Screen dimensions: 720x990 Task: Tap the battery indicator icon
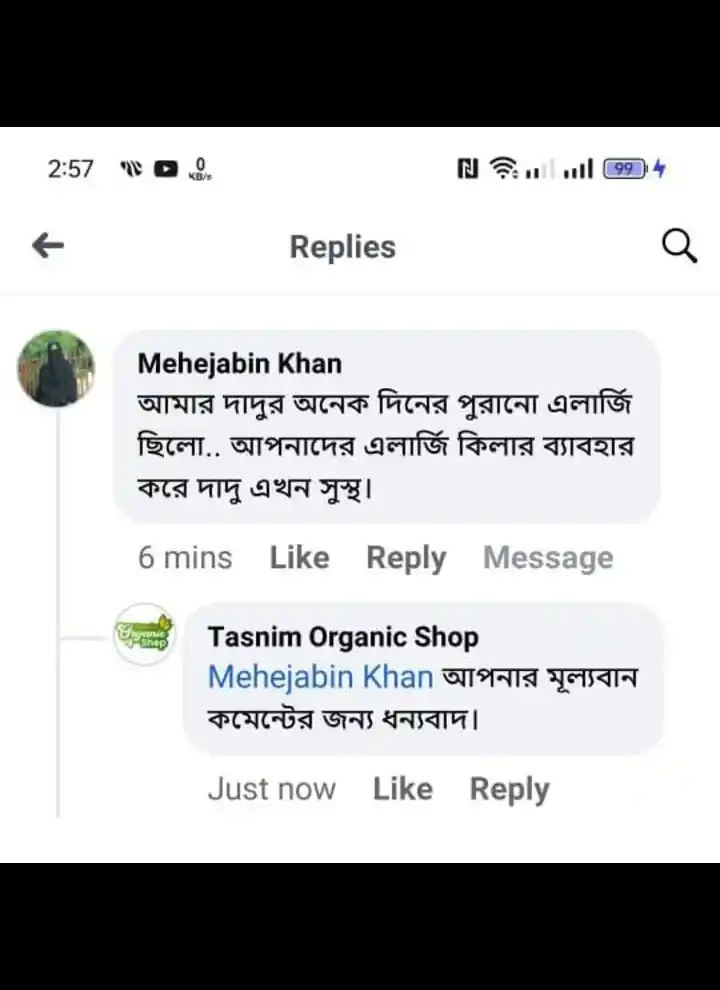(x=625, y=169)
